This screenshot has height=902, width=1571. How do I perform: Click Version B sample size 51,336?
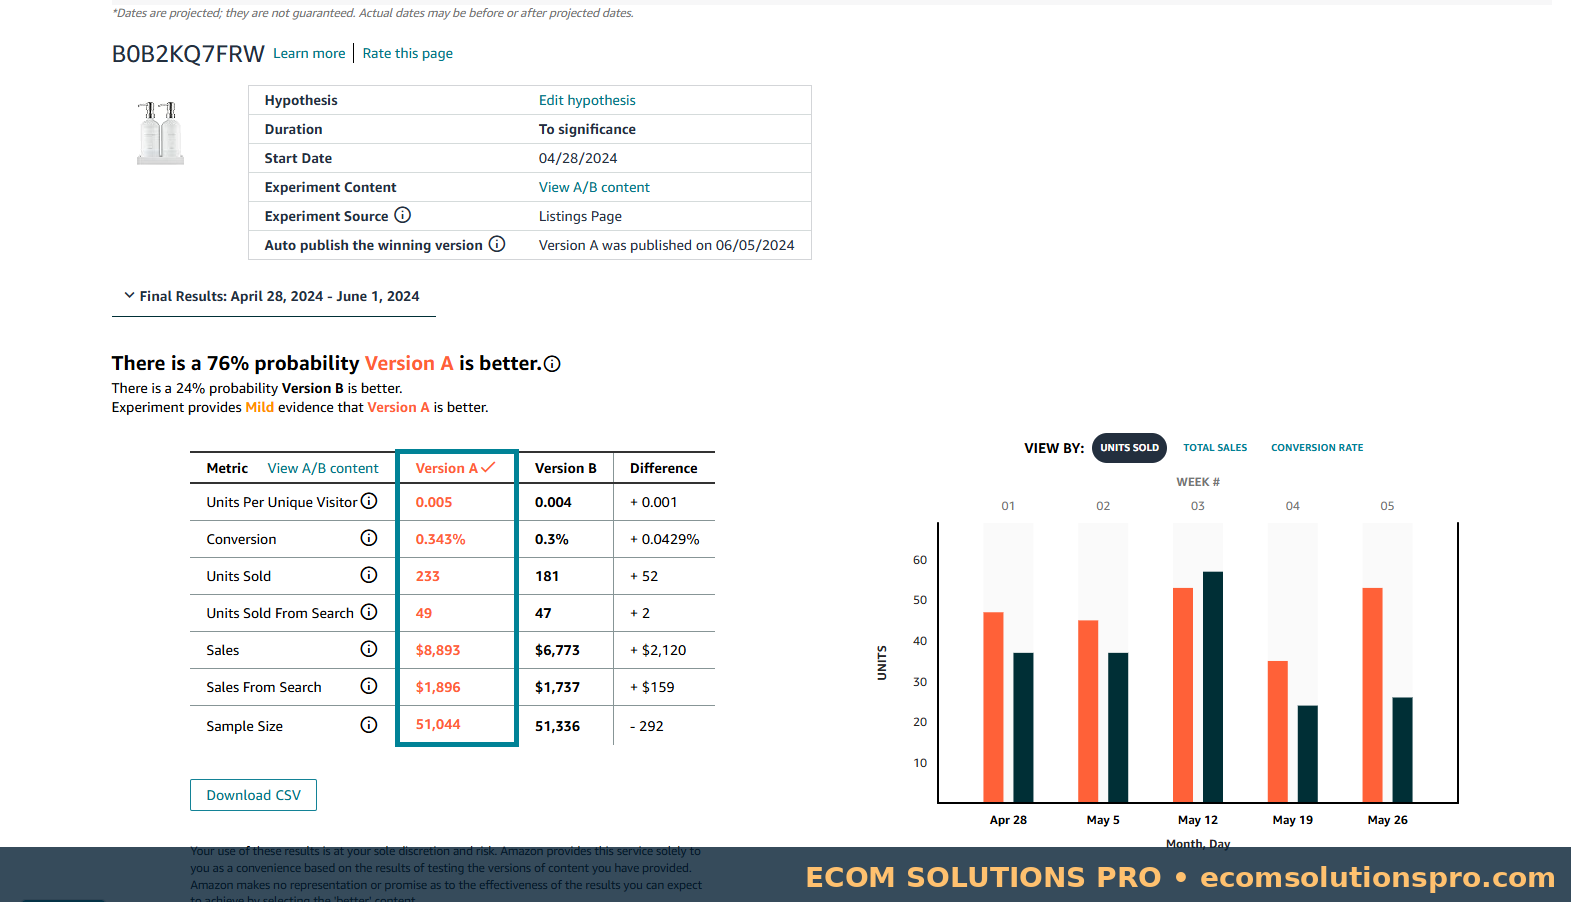(x=557, y=726)
